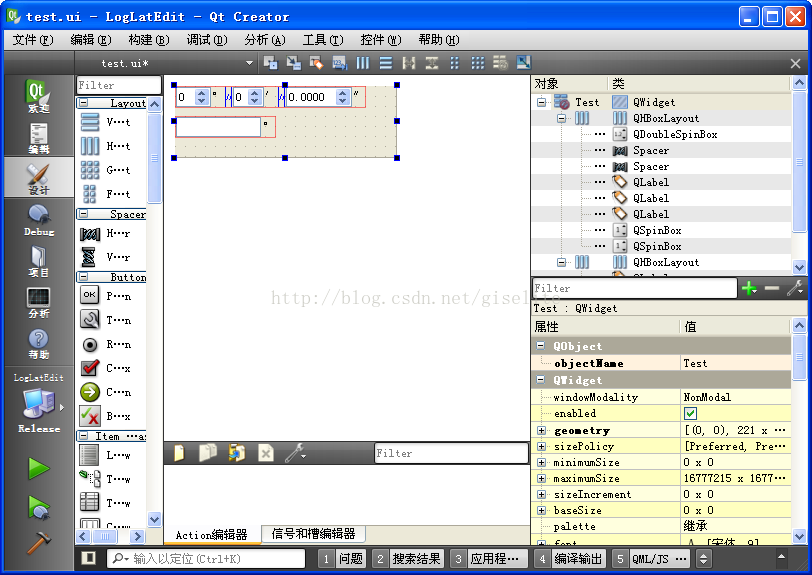
Task: Click Edit Widgets toolbar icon
Action: 270,63
